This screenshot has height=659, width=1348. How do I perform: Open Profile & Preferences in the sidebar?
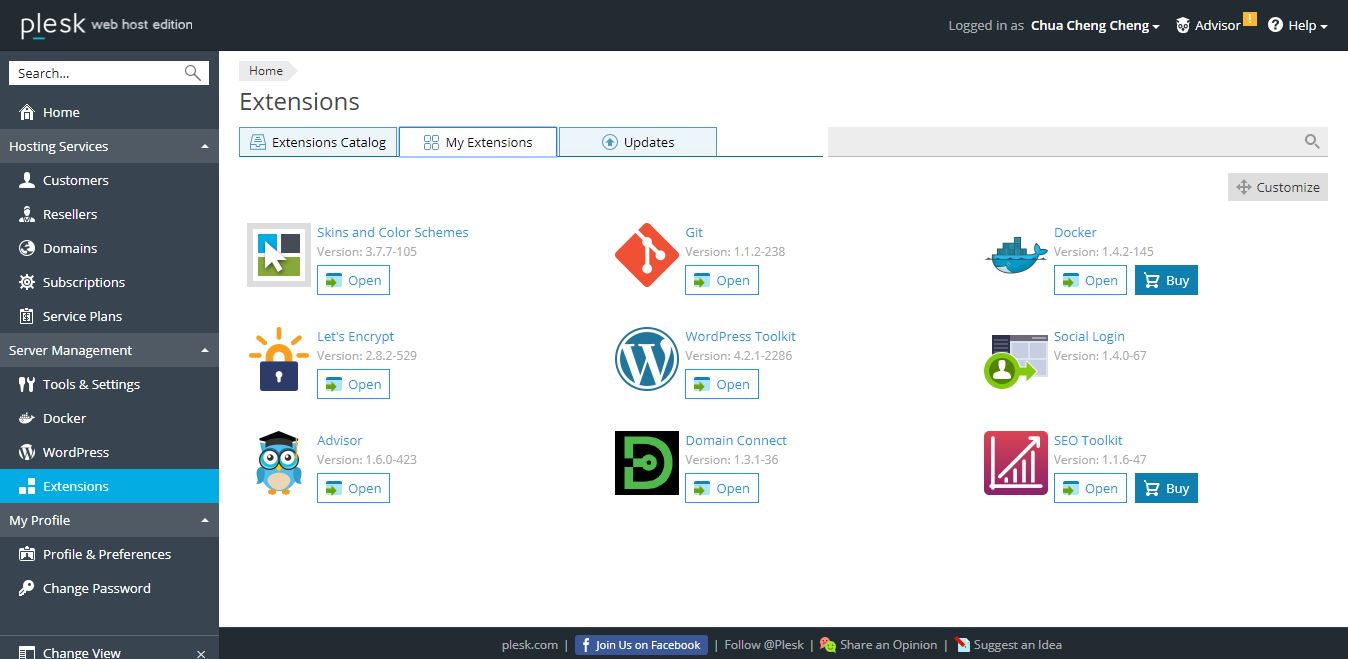click(109, 554)
